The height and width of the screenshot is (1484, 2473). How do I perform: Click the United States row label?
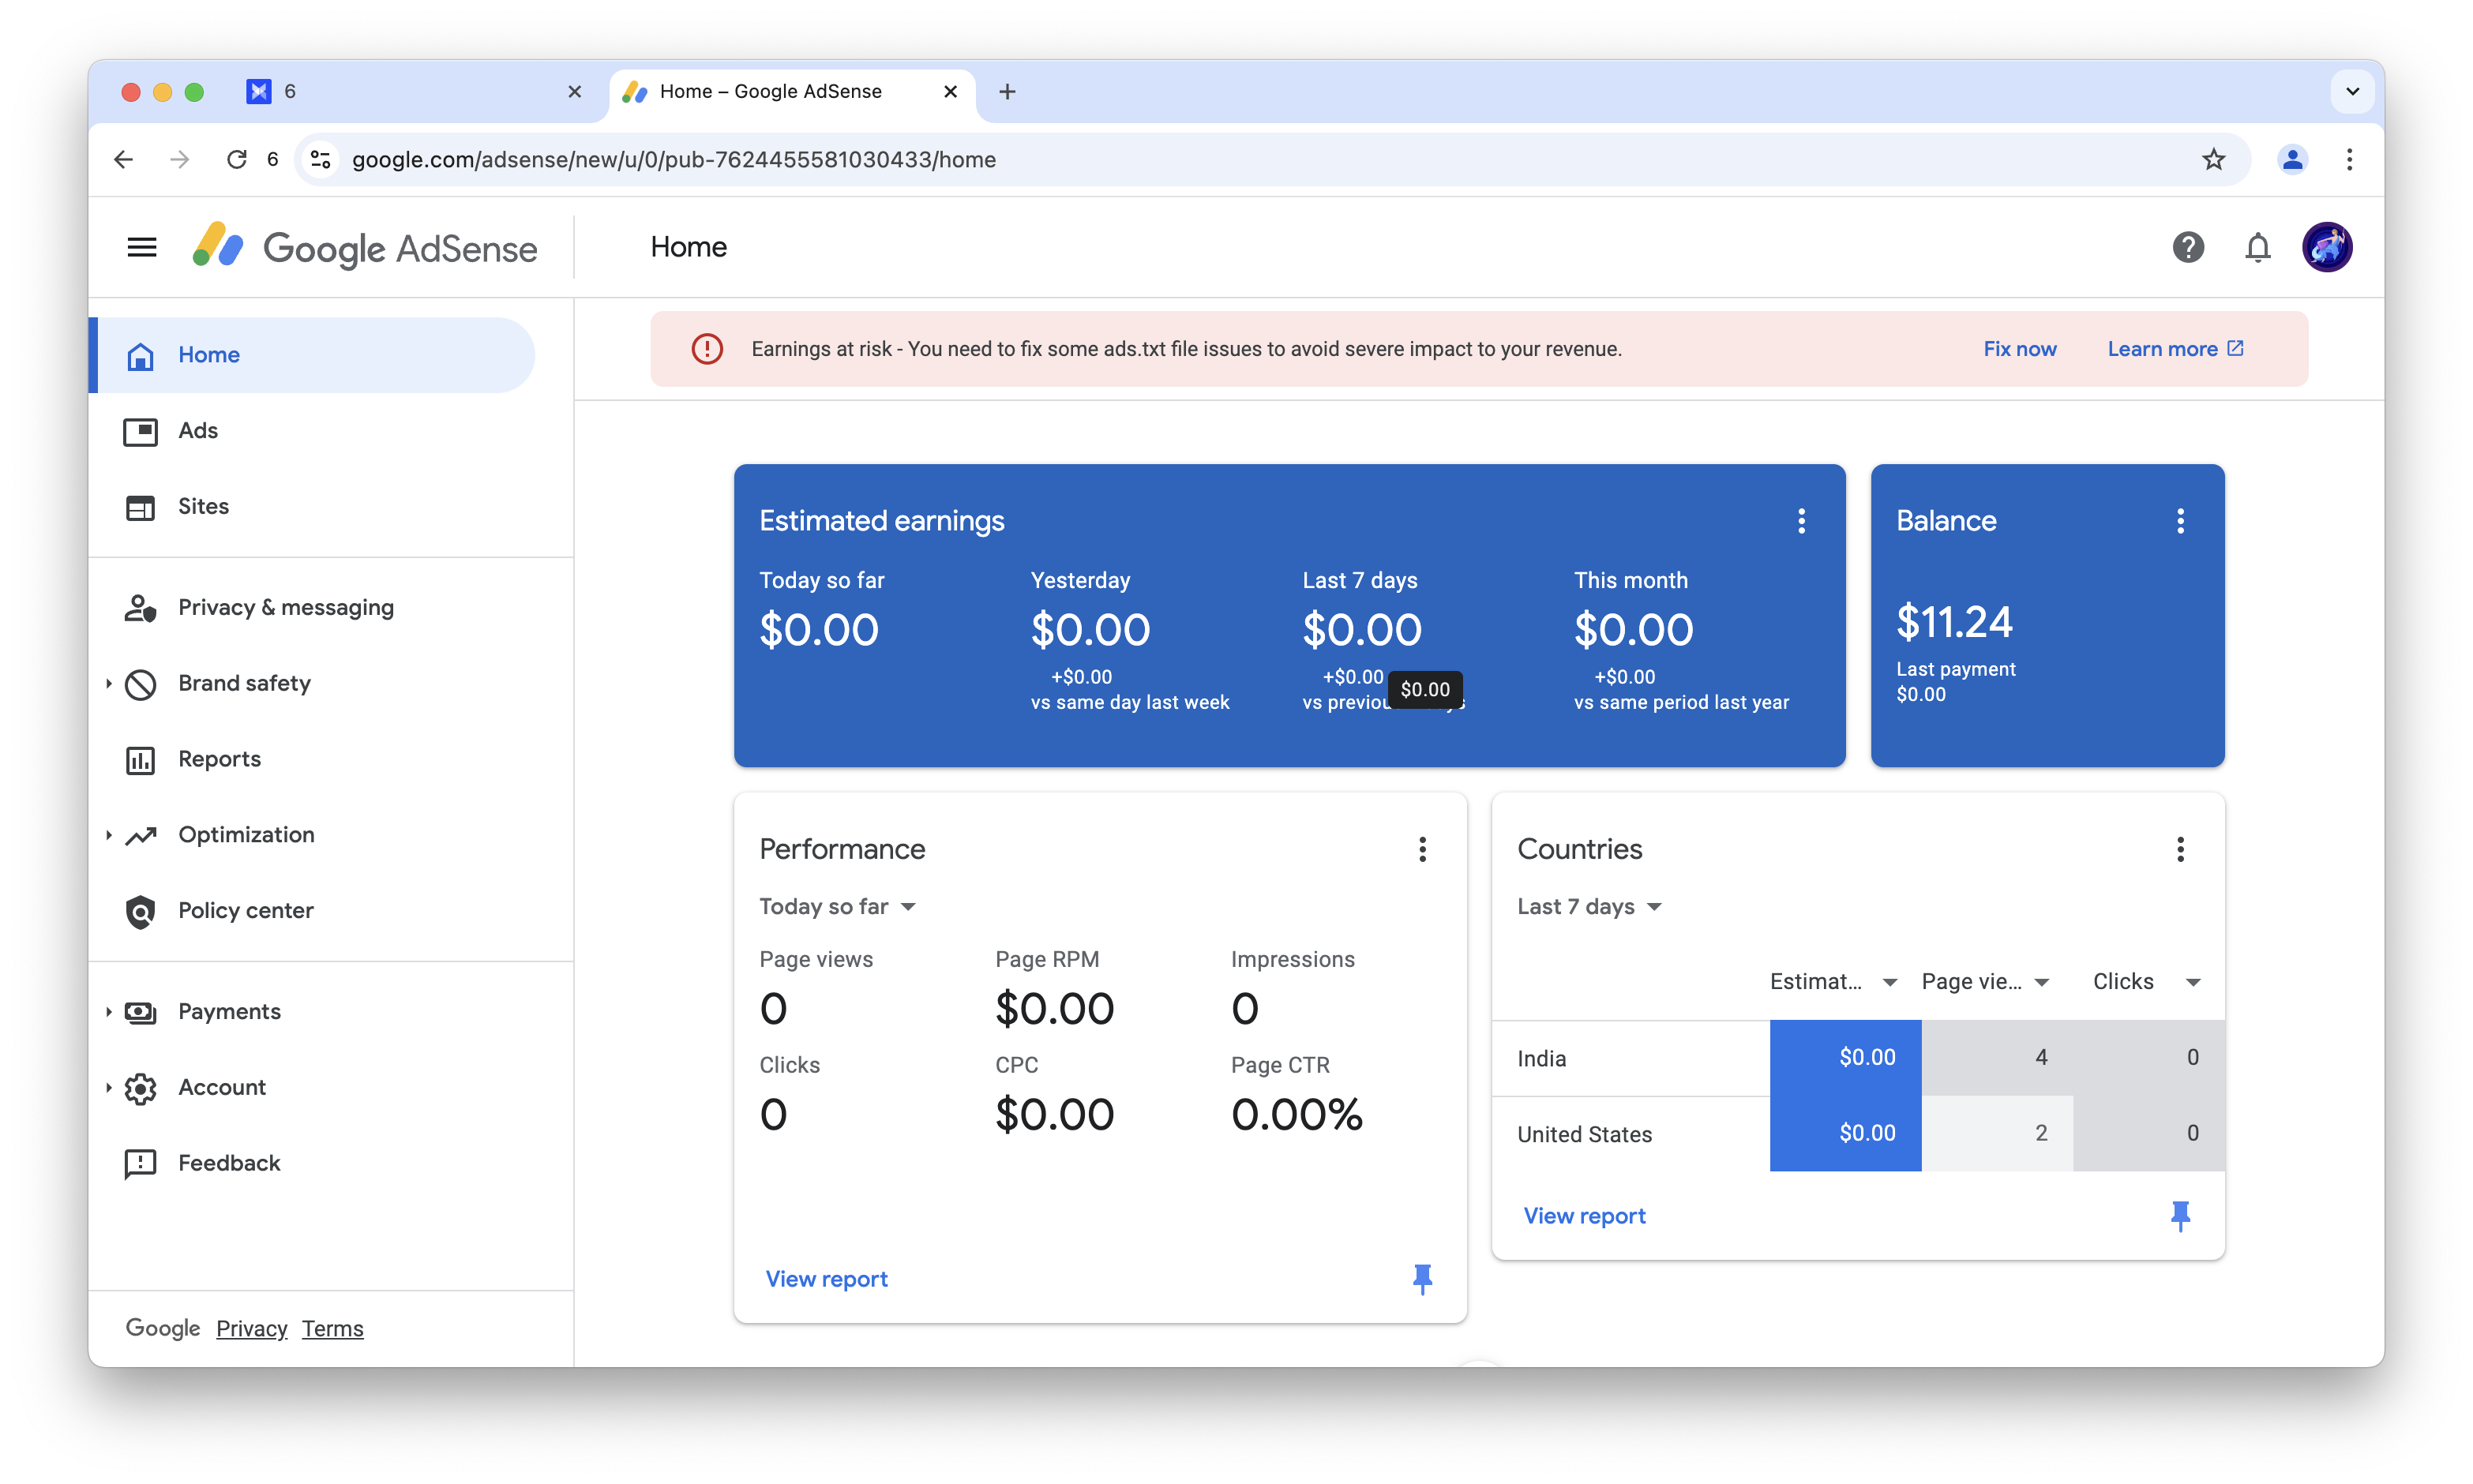[x=1584, y=1135]
